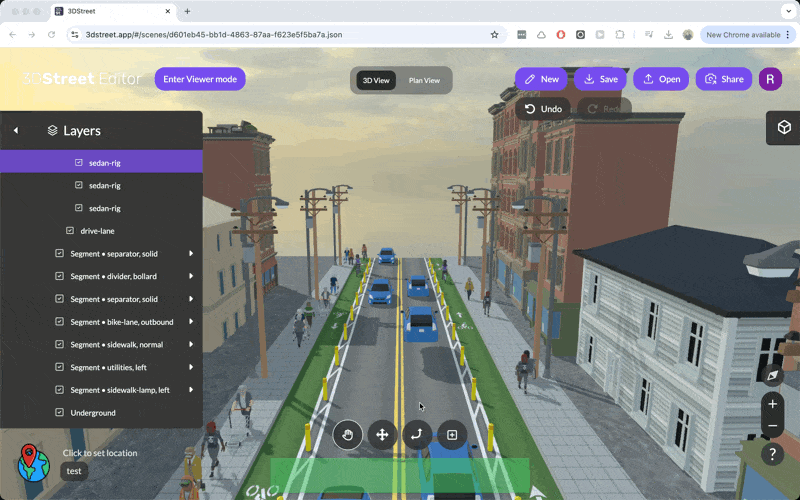Image resolution: width=800 pixels, height=500 pixels.
Task: Toggle the bike-lane outbound segment checkbox
Action: pos(59,322)
